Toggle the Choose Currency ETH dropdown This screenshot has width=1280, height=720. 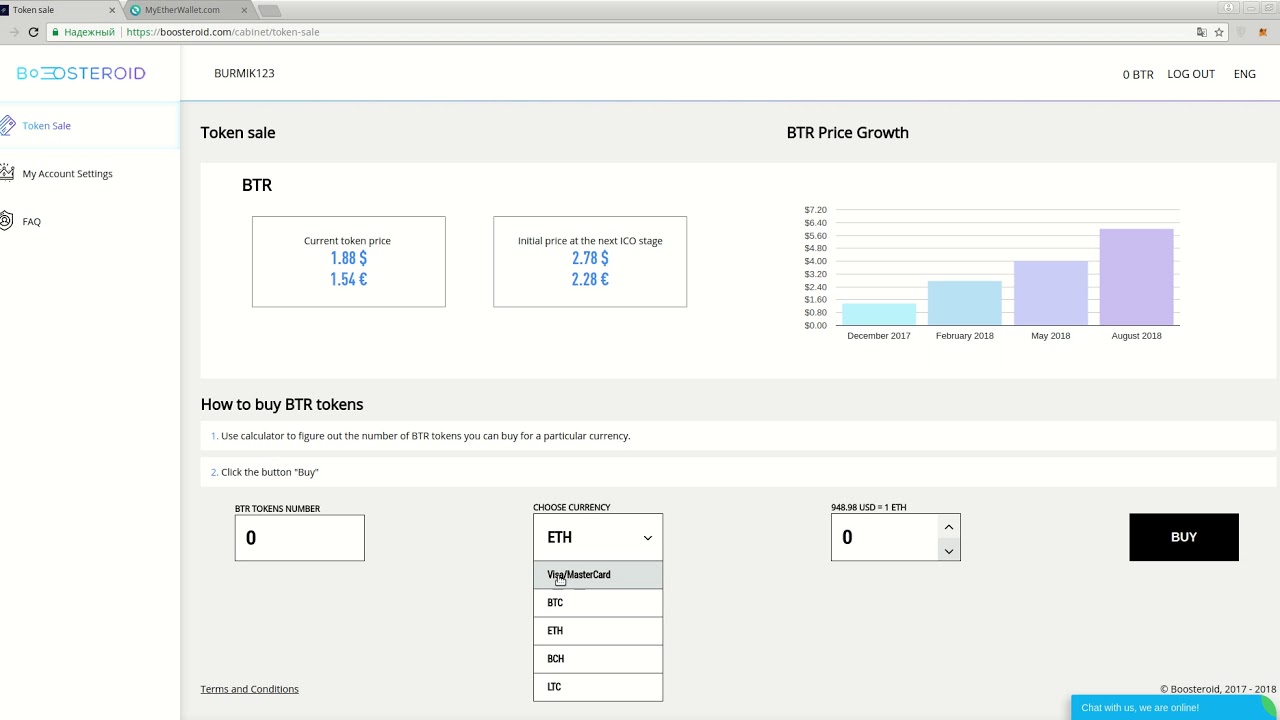point(598,537)
